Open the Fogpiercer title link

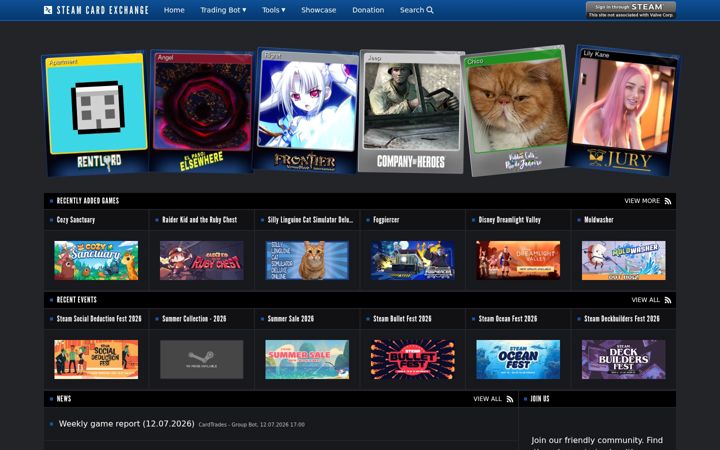coord(386,219)
